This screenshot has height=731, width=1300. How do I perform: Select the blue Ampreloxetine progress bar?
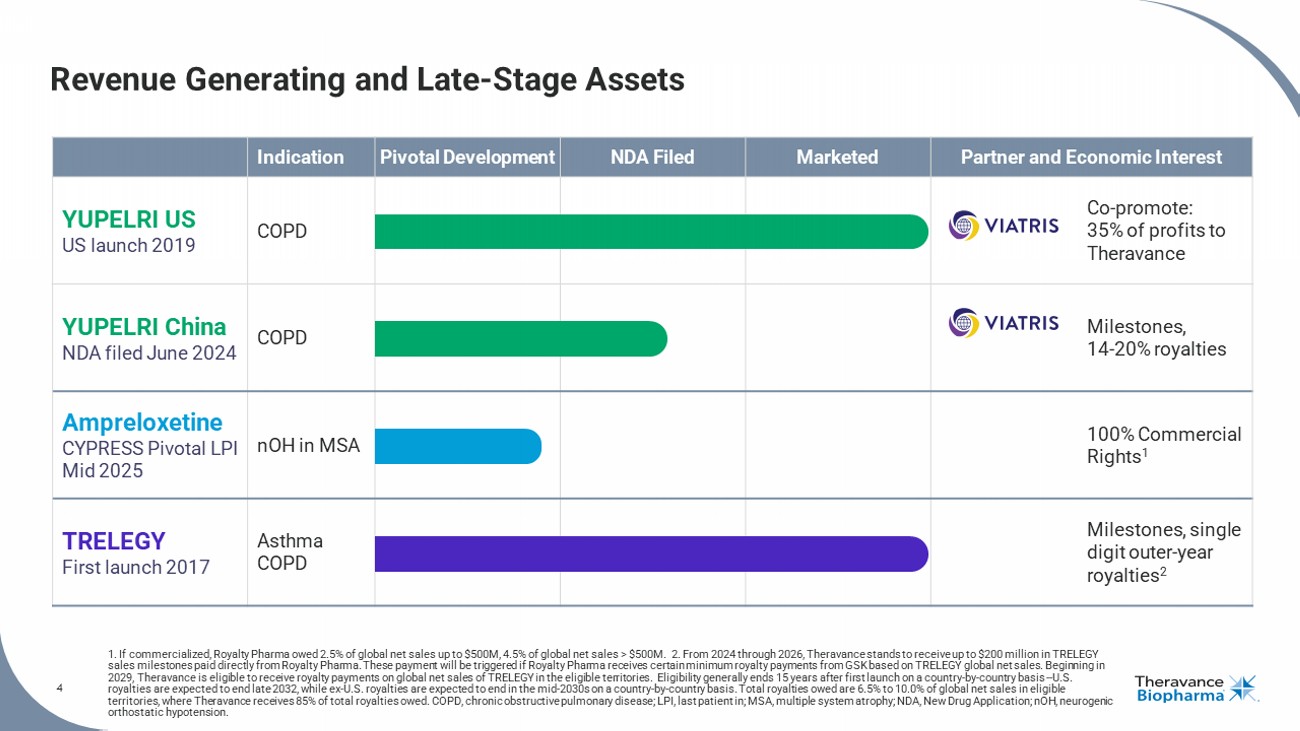pos(457,446)
